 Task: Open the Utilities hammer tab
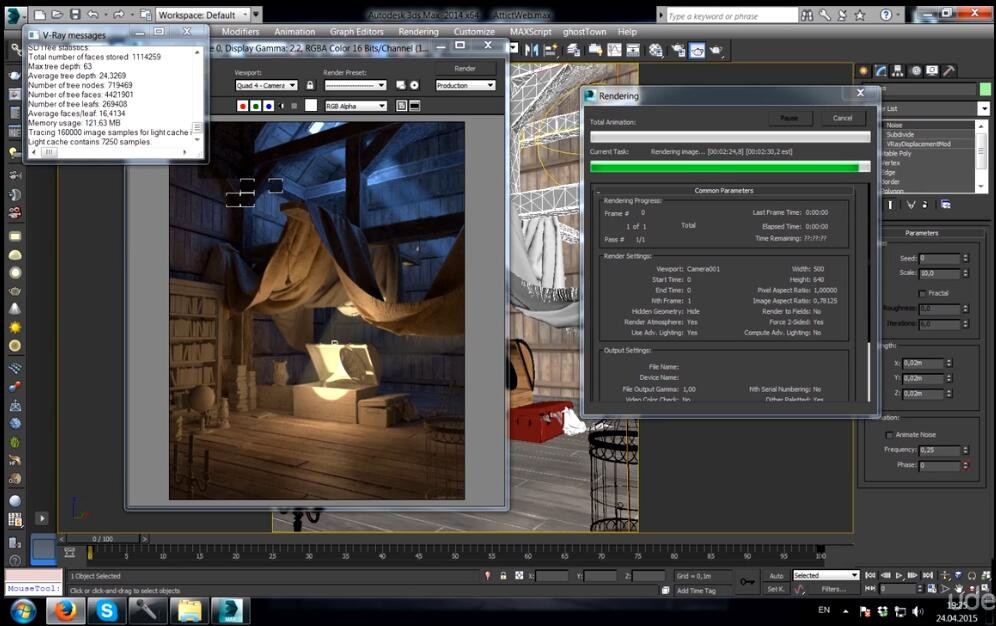(948, 71)
